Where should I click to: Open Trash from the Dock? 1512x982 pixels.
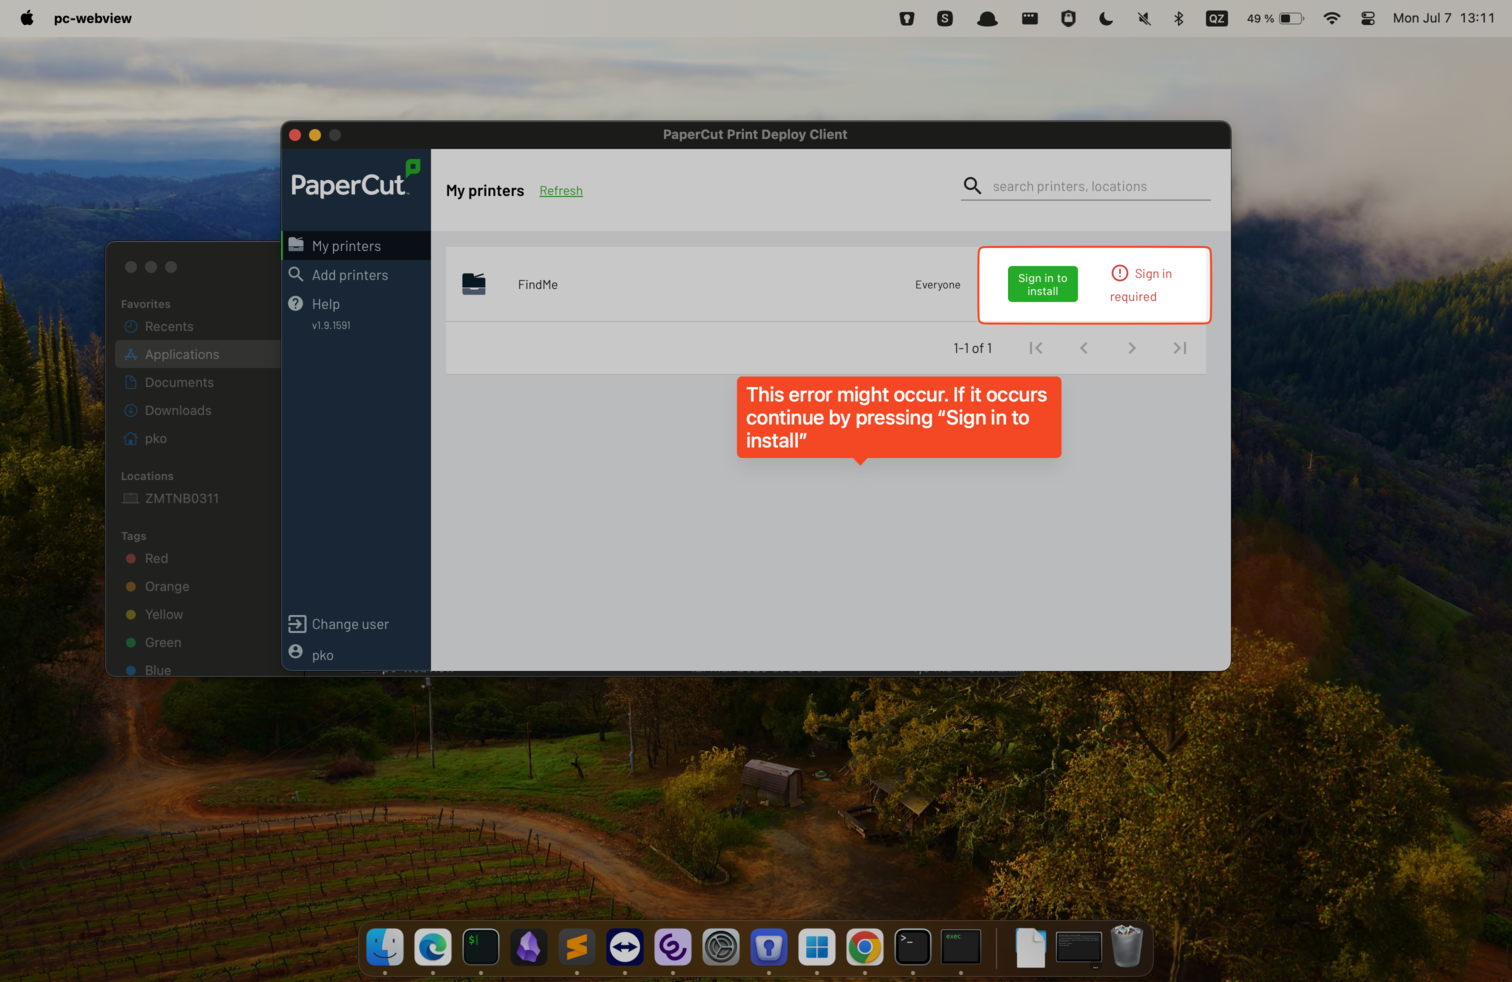pyautogui.click(x=1127, y=947)
